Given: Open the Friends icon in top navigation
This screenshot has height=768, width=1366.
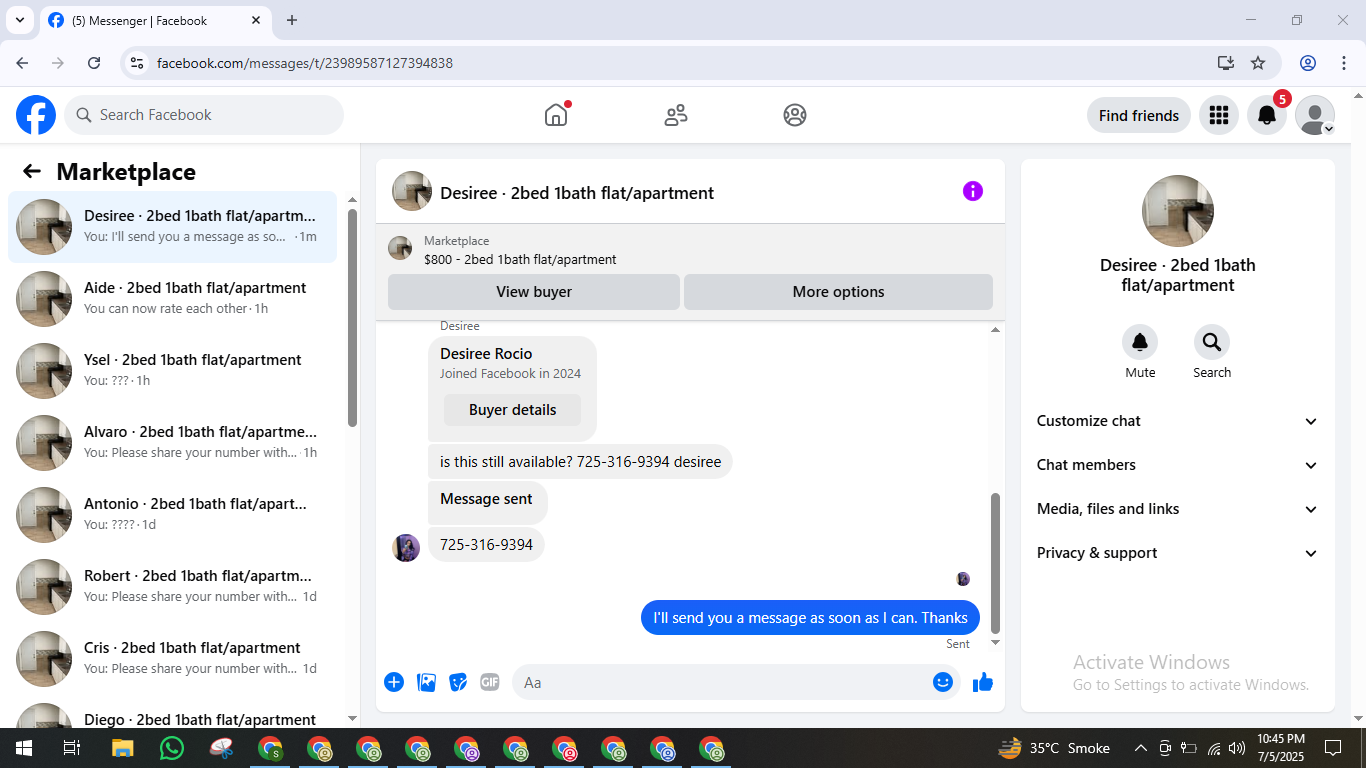Looking at the screenshot, I should (x=676, y=115).
